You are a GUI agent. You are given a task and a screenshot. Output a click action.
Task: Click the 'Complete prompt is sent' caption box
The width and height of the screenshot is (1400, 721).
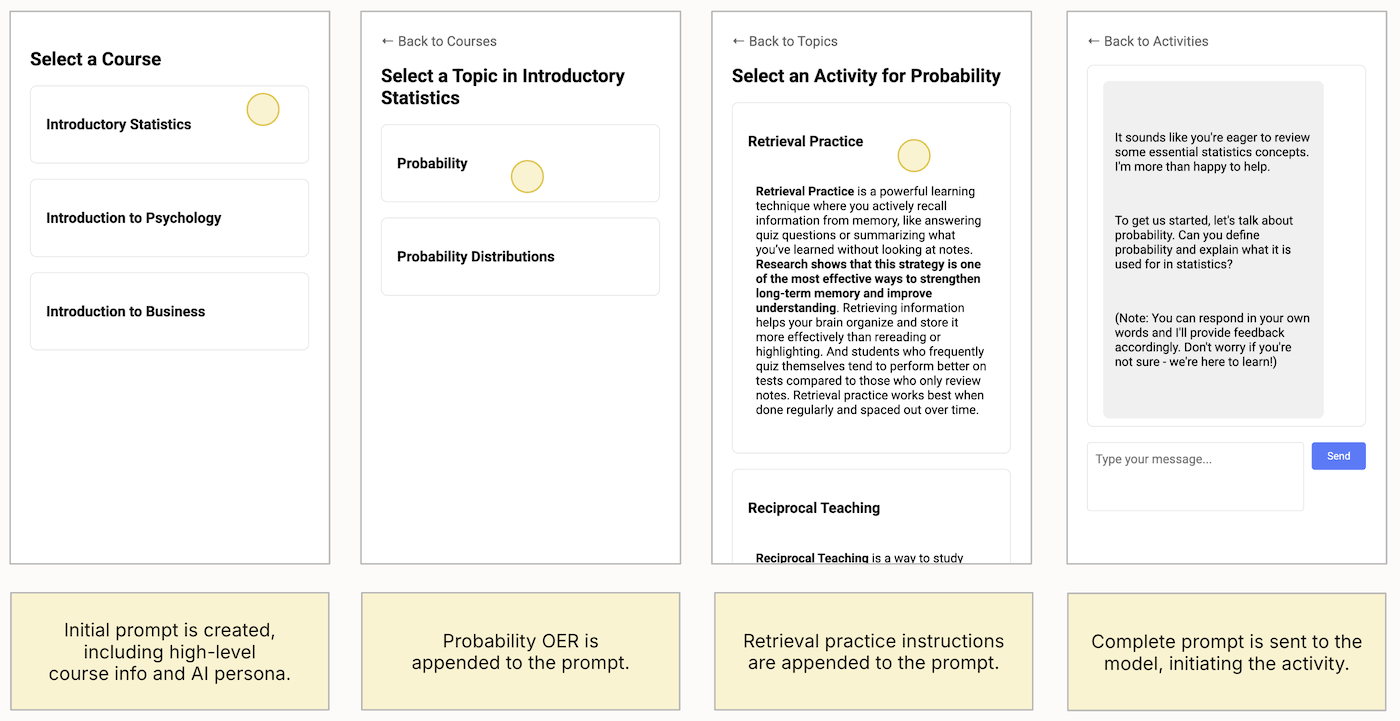pos(1226,652)
